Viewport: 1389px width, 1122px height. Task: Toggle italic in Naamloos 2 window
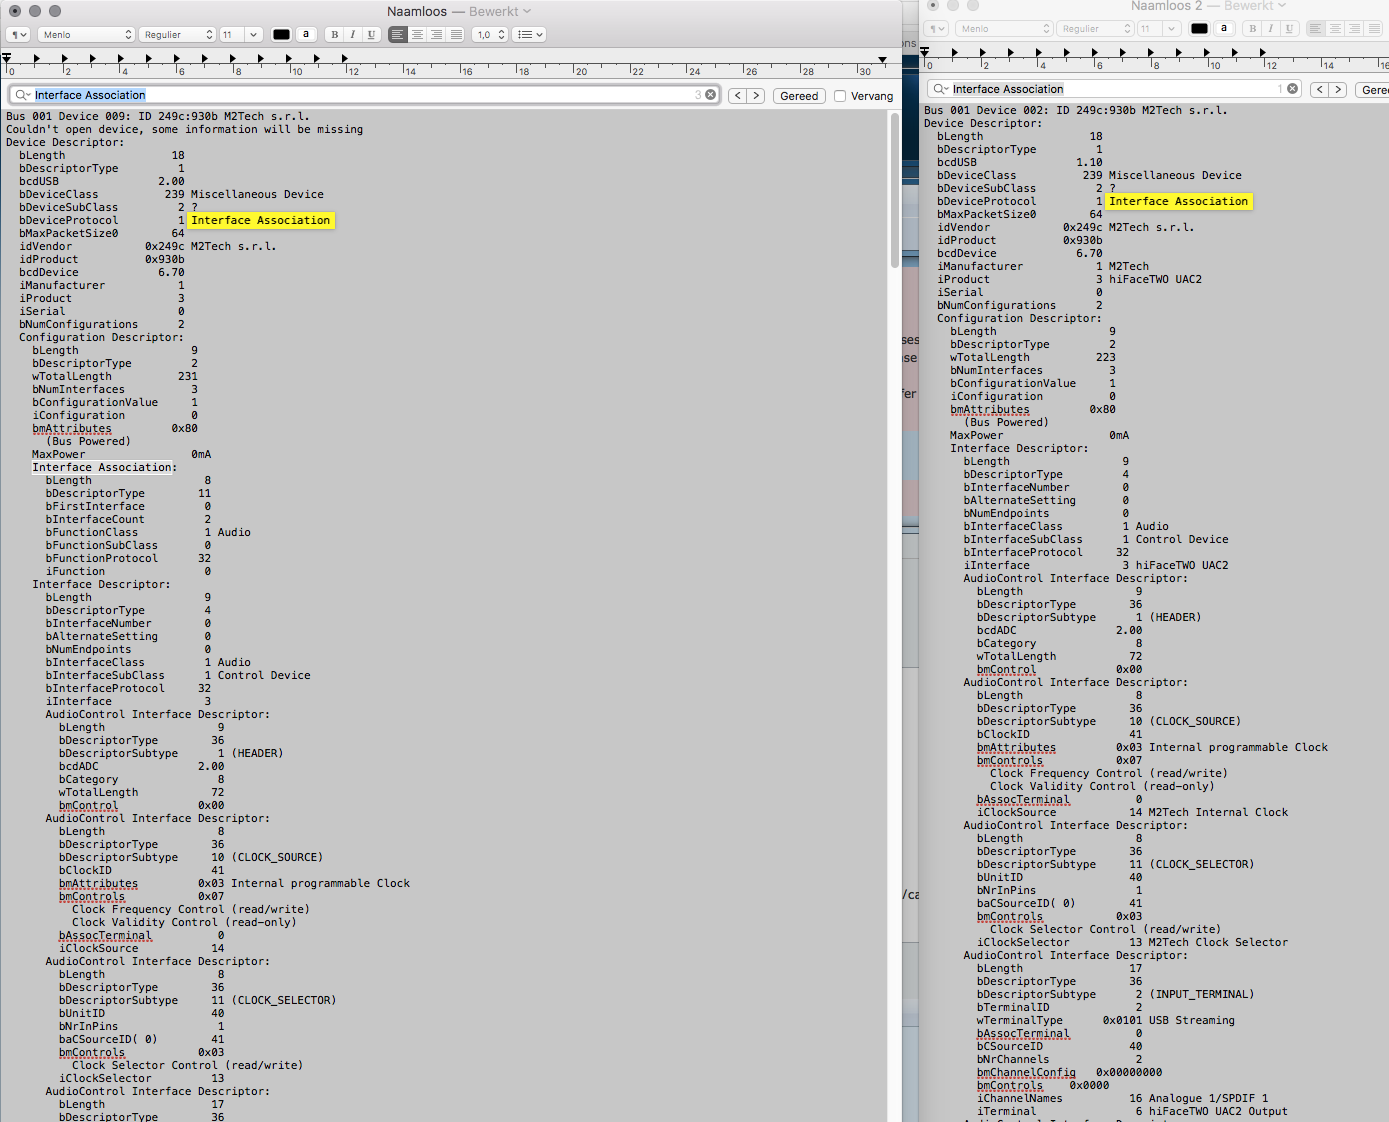1271,29
